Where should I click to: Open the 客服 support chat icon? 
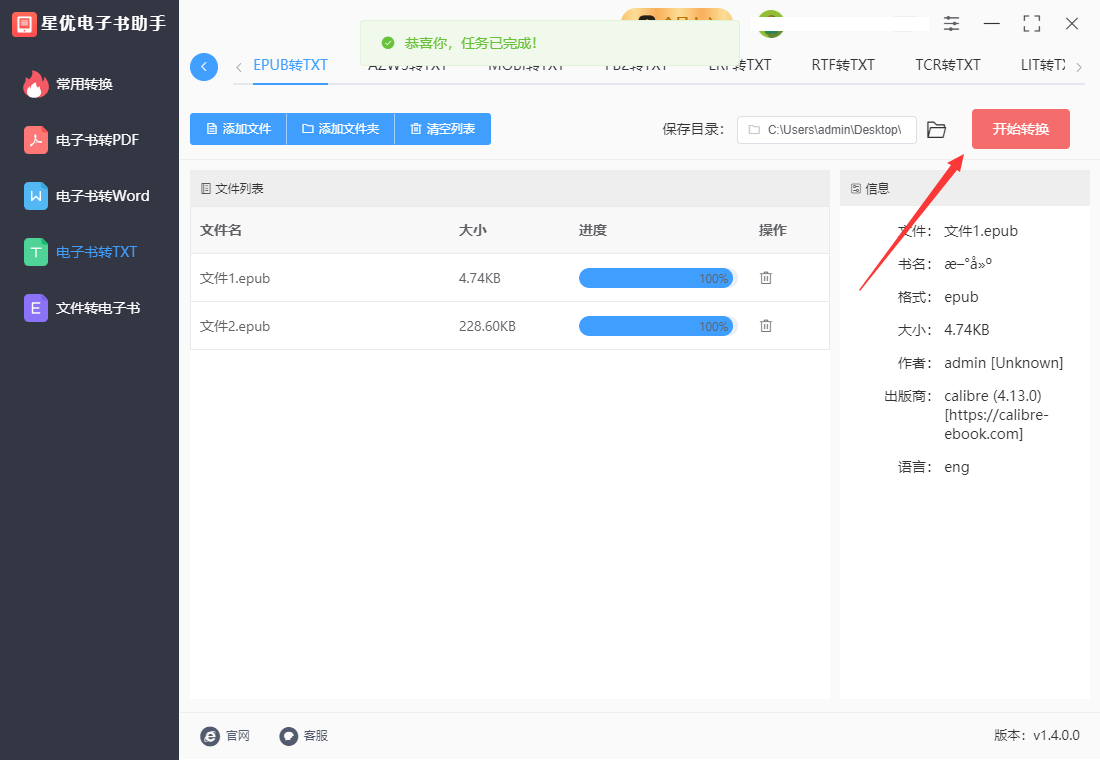[288, 735]
